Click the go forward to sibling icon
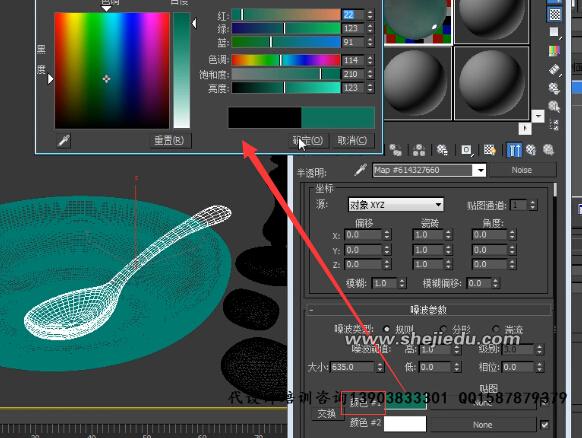582x438 pixels. 548,150
